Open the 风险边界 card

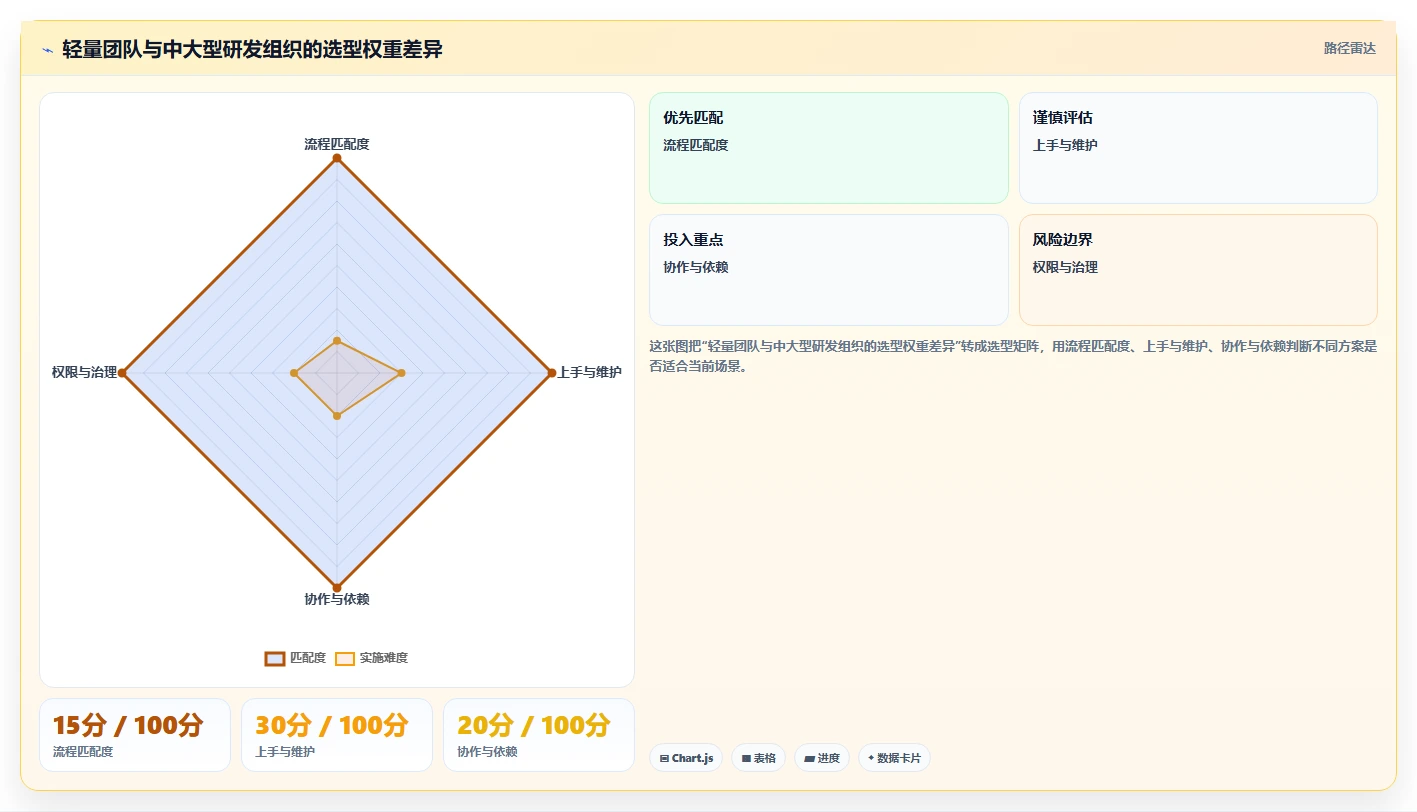tap(1198, 270)
